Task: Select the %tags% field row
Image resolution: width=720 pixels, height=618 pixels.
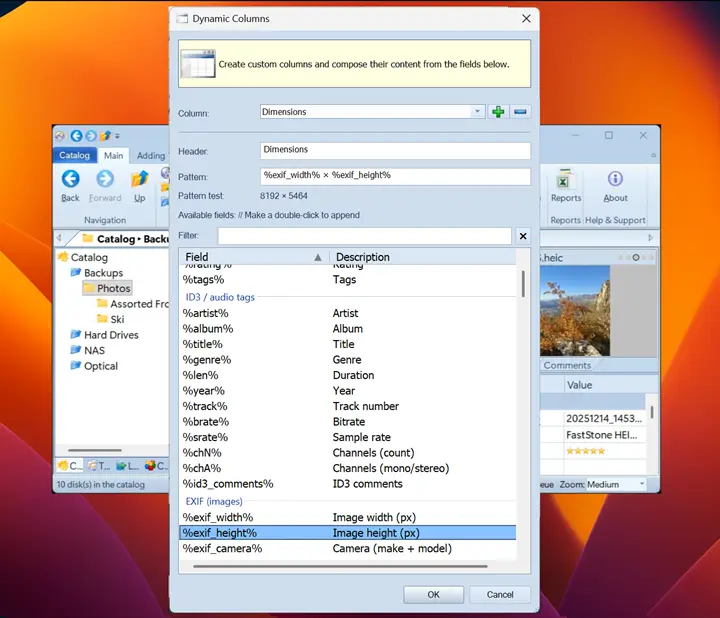Action: pyautogui.click(x=348, y=280)
